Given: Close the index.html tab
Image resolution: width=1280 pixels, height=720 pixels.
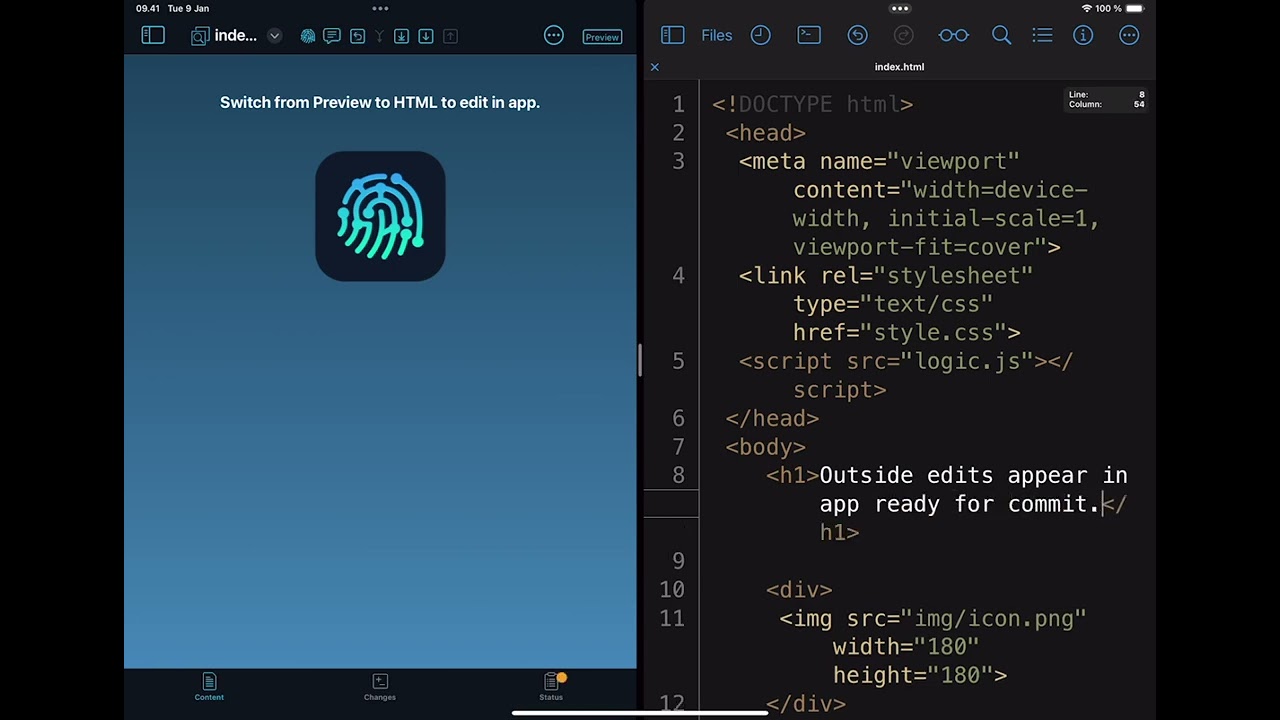Looking at the screenshot, I should (x=655, y=67).
